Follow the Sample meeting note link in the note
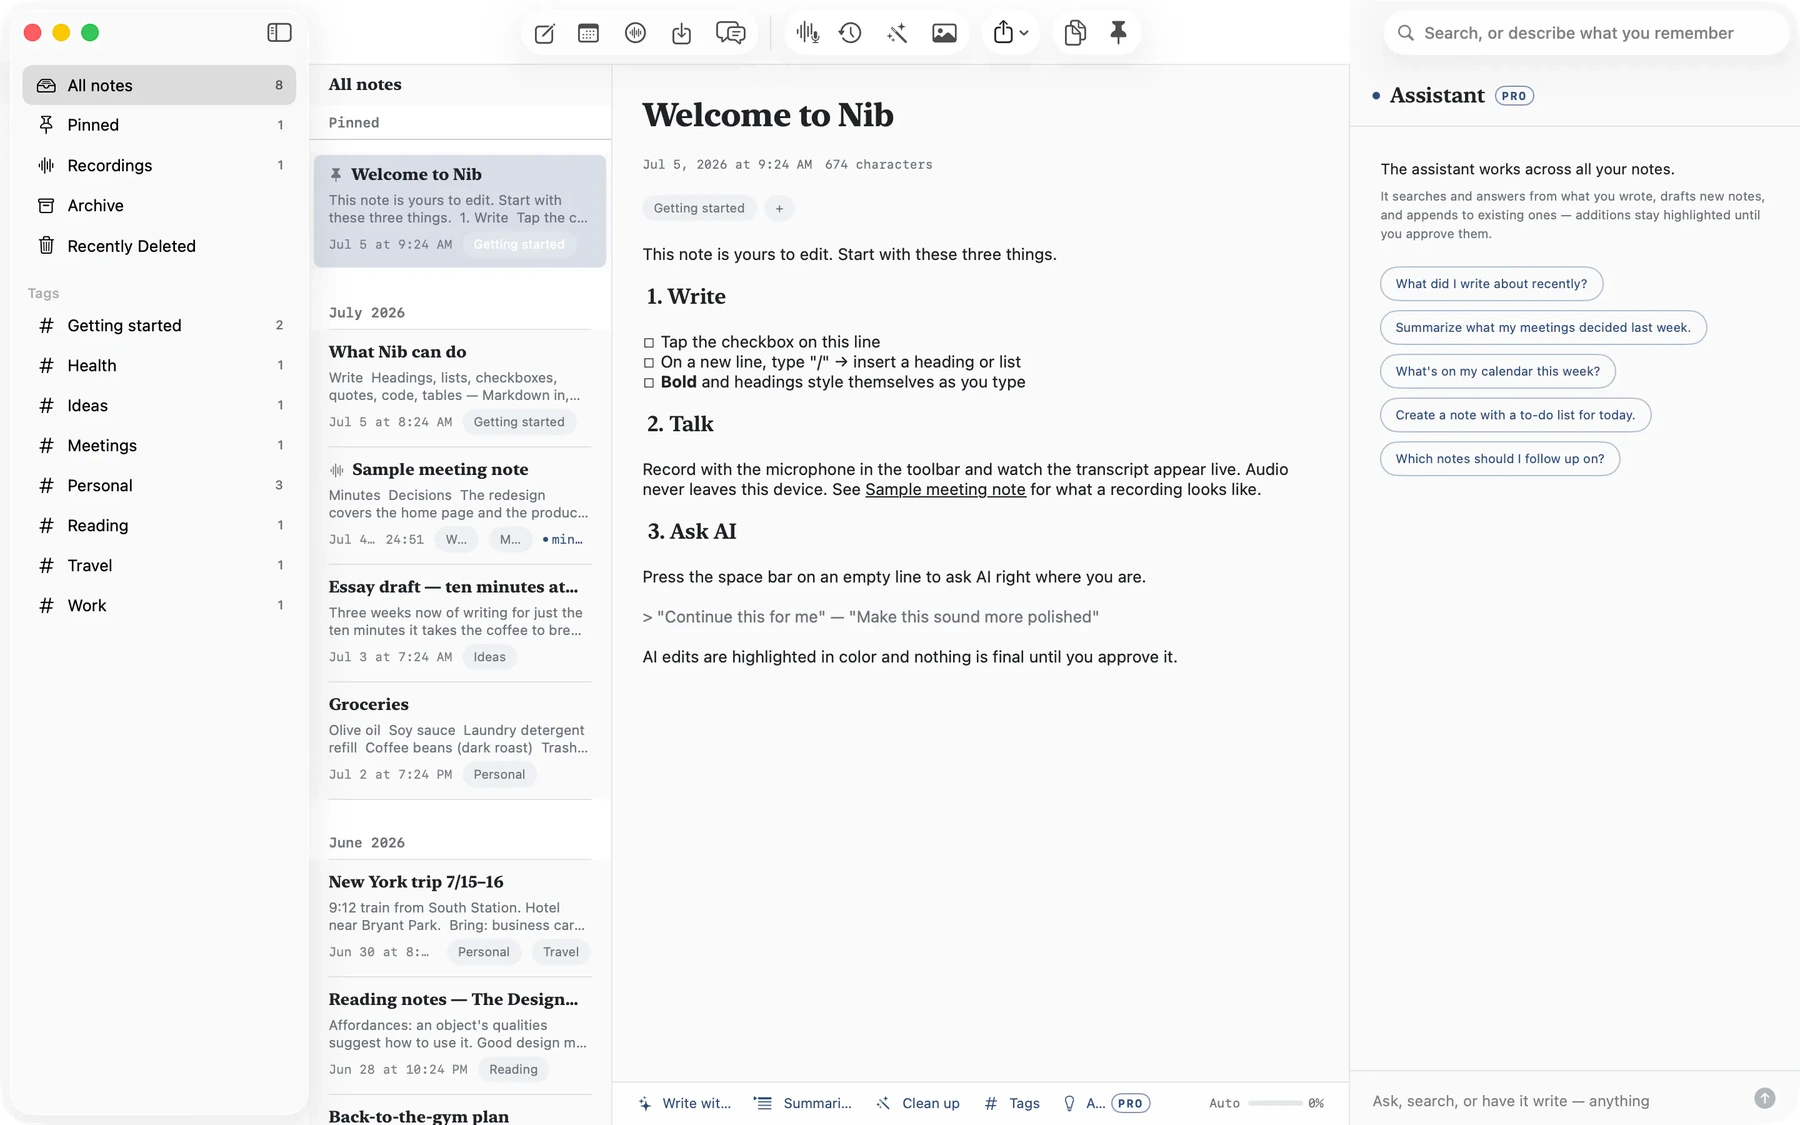Image resolution: width=1800 pixels, height=1125 pixels. pyautogui.click(x=945, y=489)
